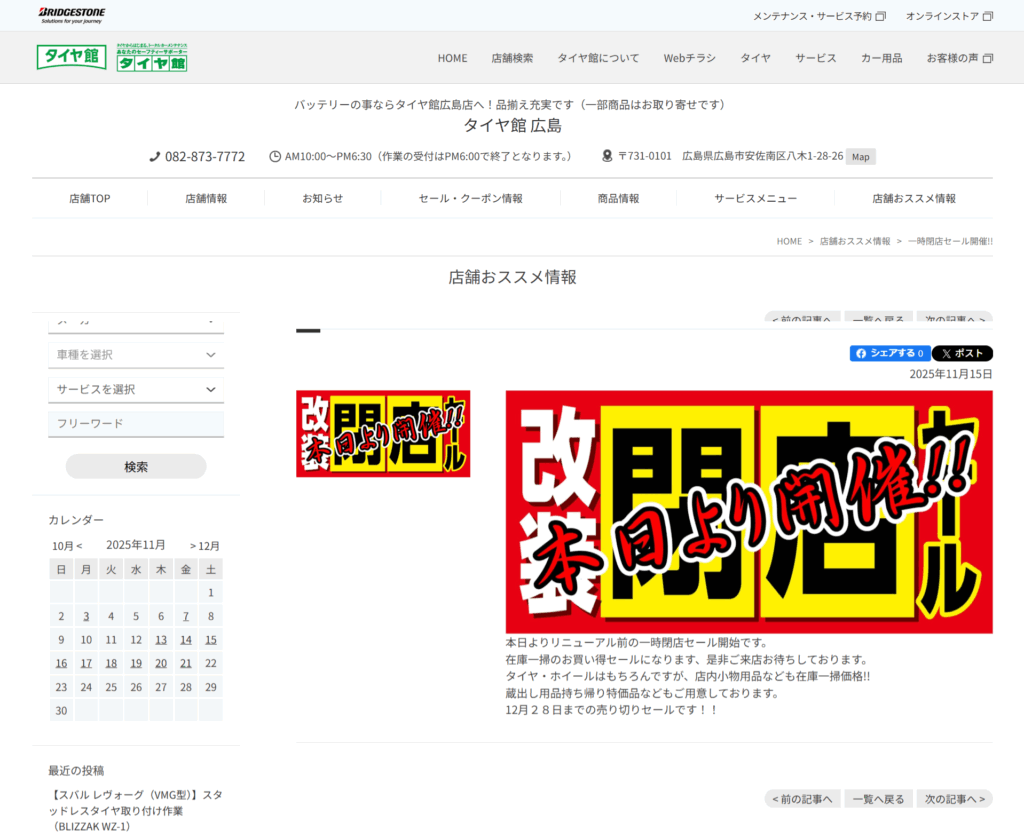Open the 店舗検索 menu item
The width and height of the screenshot is (1024, 838).
512,58
